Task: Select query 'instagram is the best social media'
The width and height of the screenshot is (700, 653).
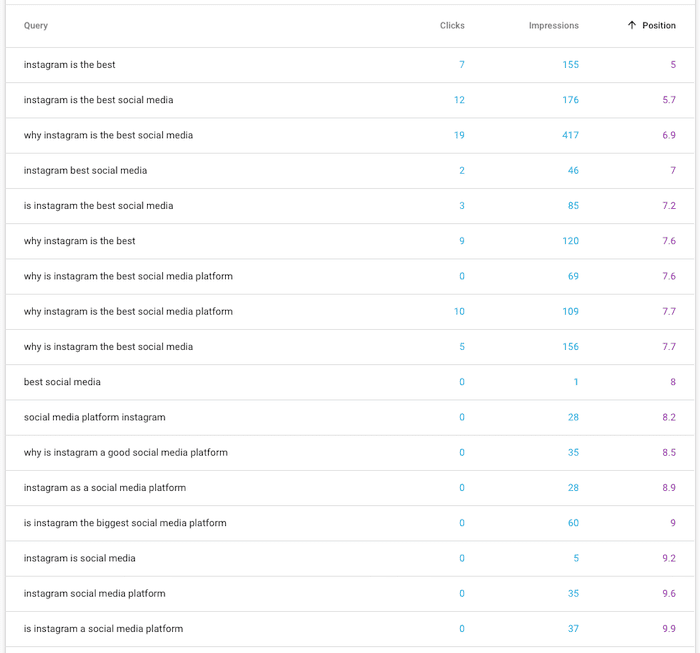Action: [98, 100]
